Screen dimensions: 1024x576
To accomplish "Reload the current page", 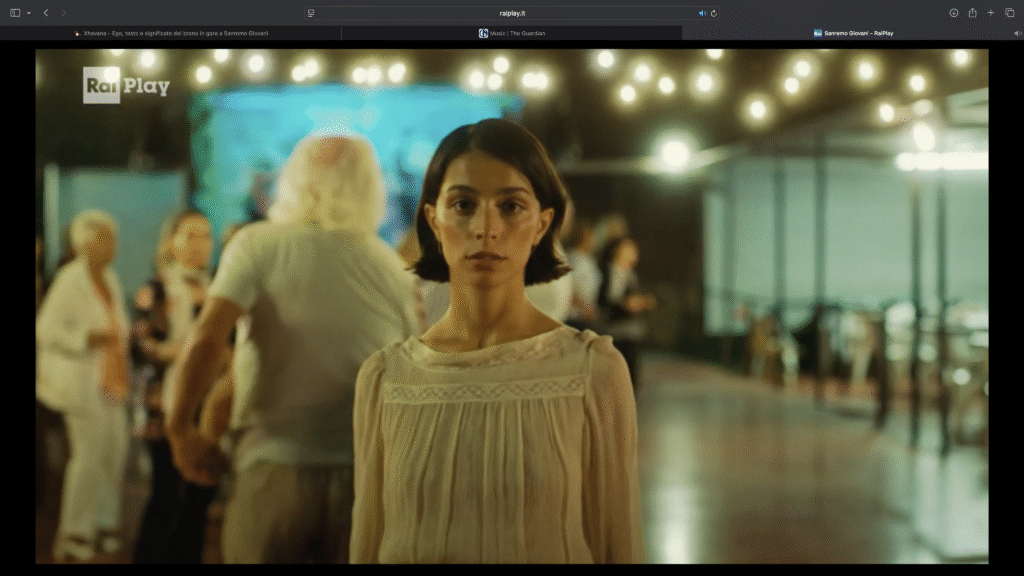I will click(713, 13).
